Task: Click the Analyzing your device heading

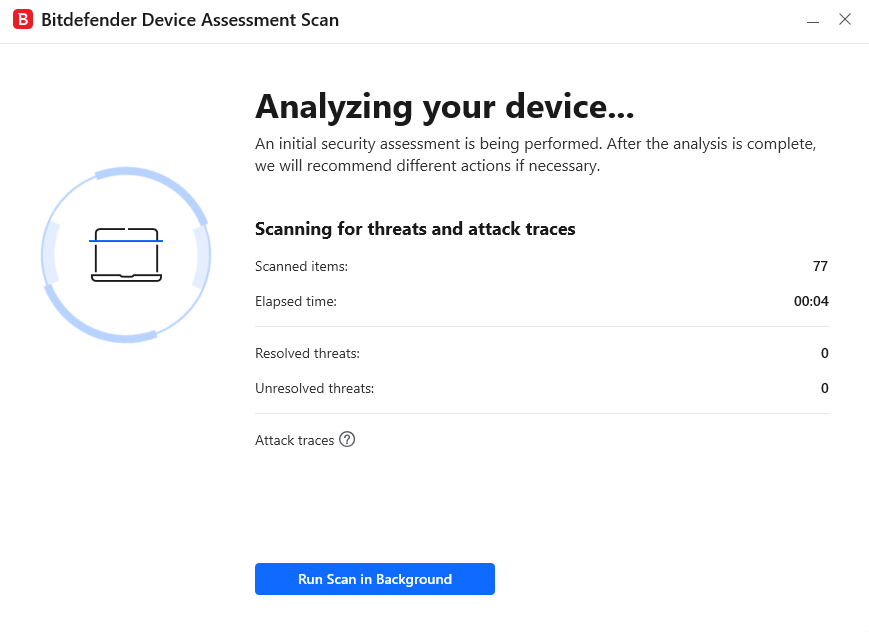Action: point(444,106)
